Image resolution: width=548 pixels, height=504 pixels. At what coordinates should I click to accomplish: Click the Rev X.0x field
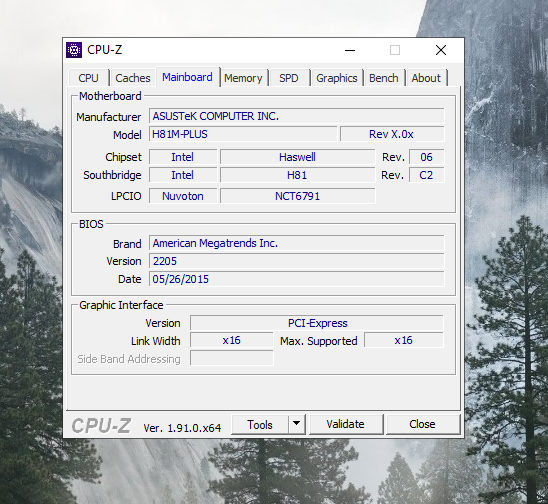point(392,134)
